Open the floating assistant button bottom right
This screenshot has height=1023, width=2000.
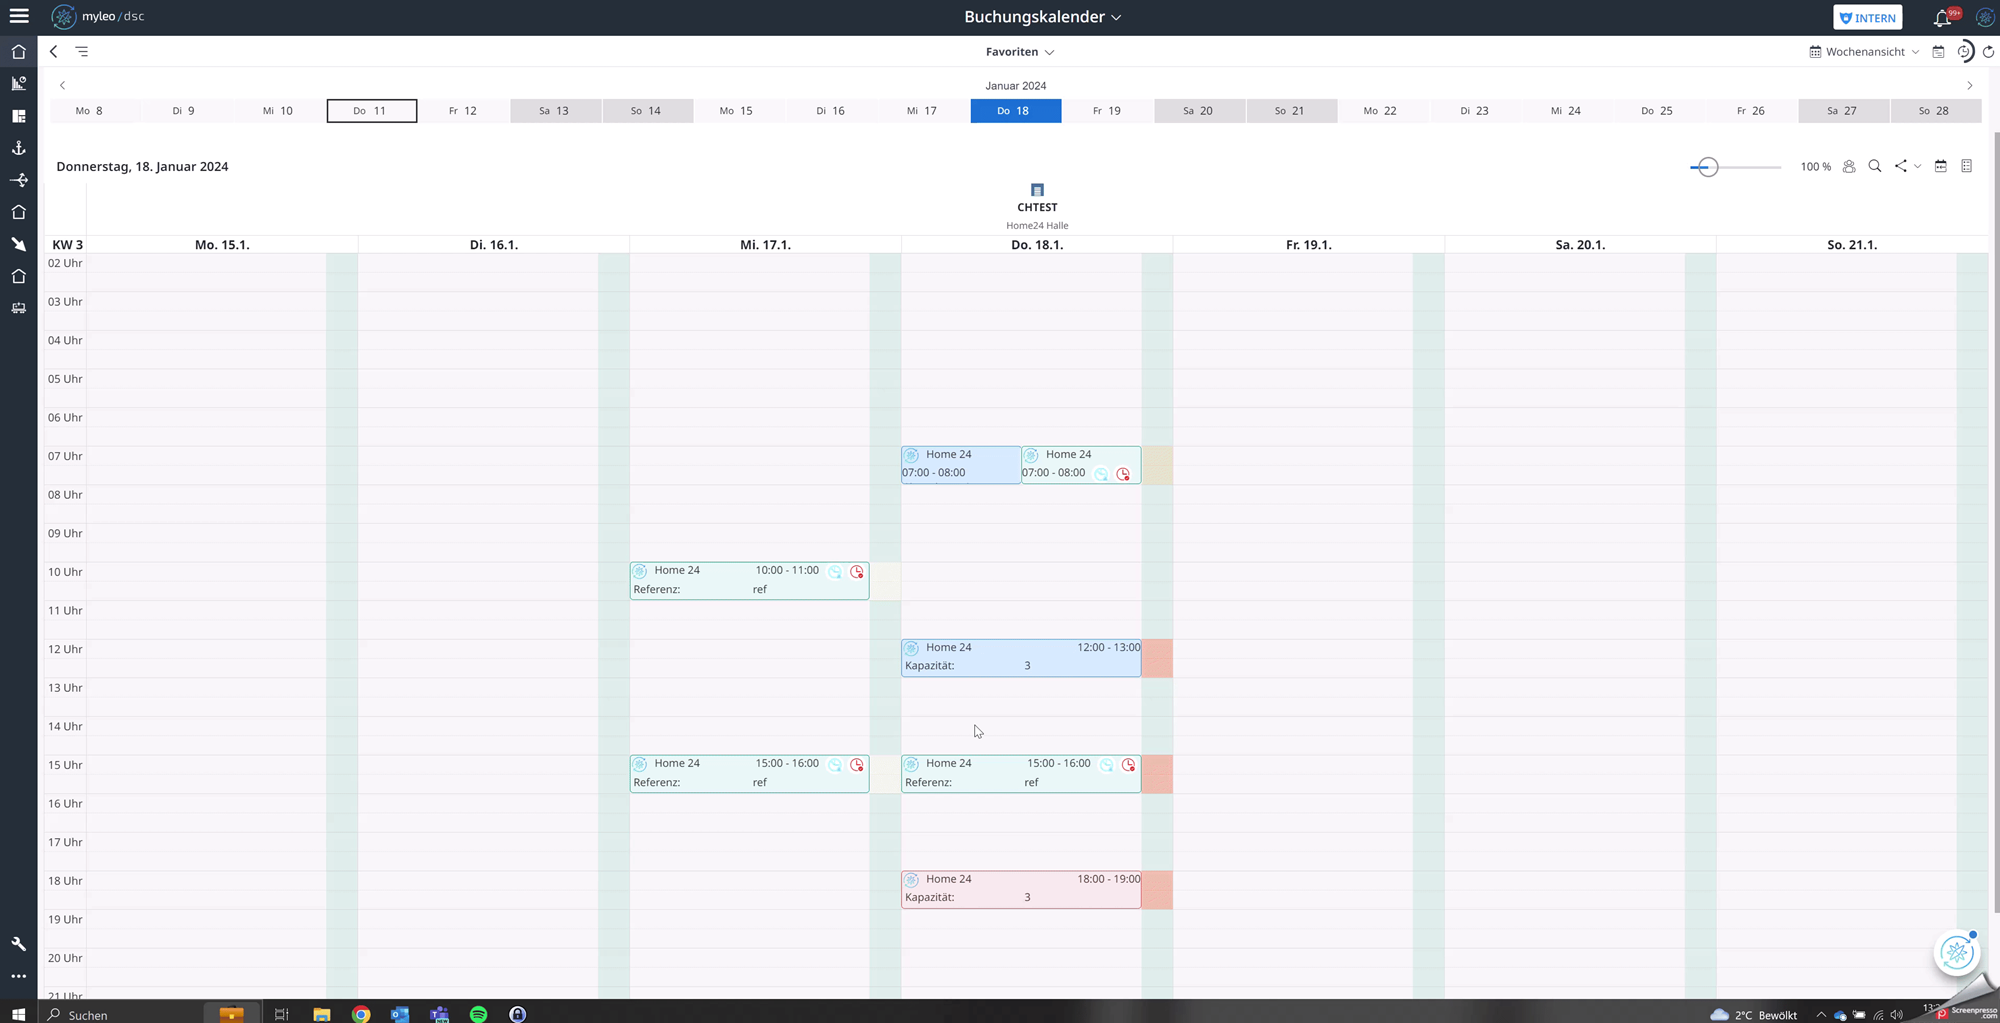click(x=1957, y=953)
